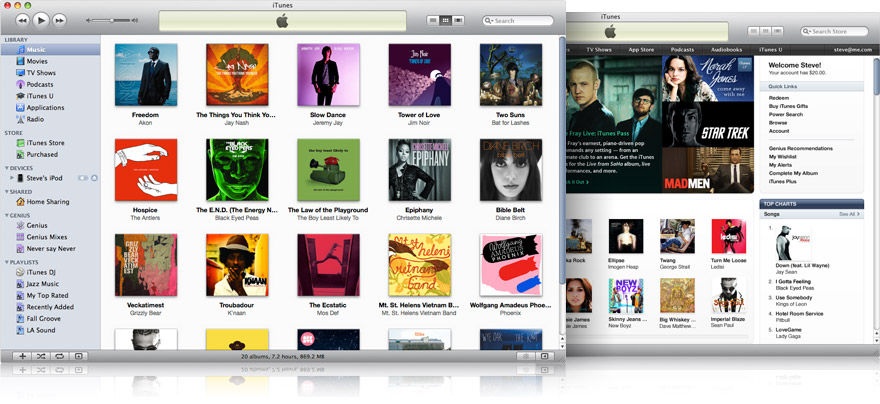Adjust the volume slider in the front window
Image resolution: width=880 pixels, height=404 pixels.
tap(112, 20)
